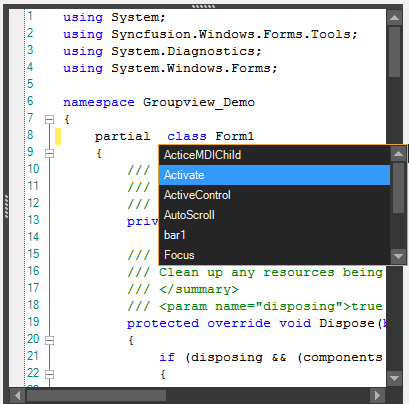The height and width of the screenshot is (404, 409).
Task: Click the autocomplete list scroll up arrow
Action: point(398,154)
